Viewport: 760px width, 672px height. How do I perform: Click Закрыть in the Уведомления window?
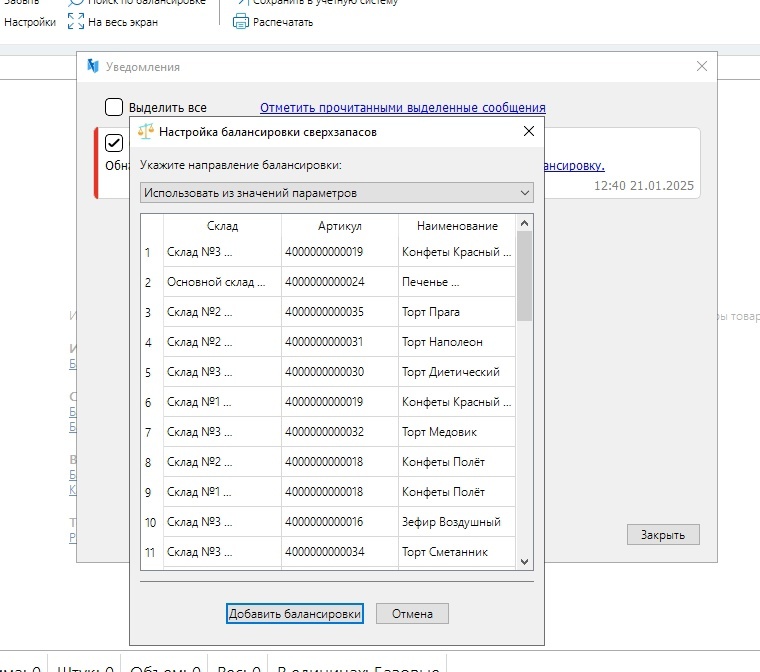point(663,535)
